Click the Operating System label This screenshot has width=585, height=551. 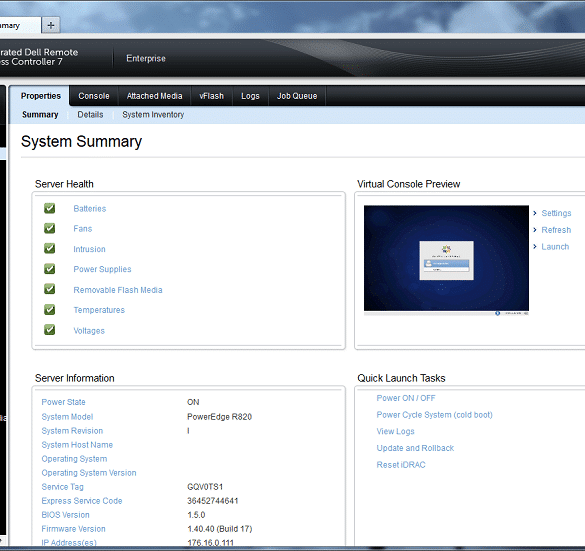pos(74,459)
